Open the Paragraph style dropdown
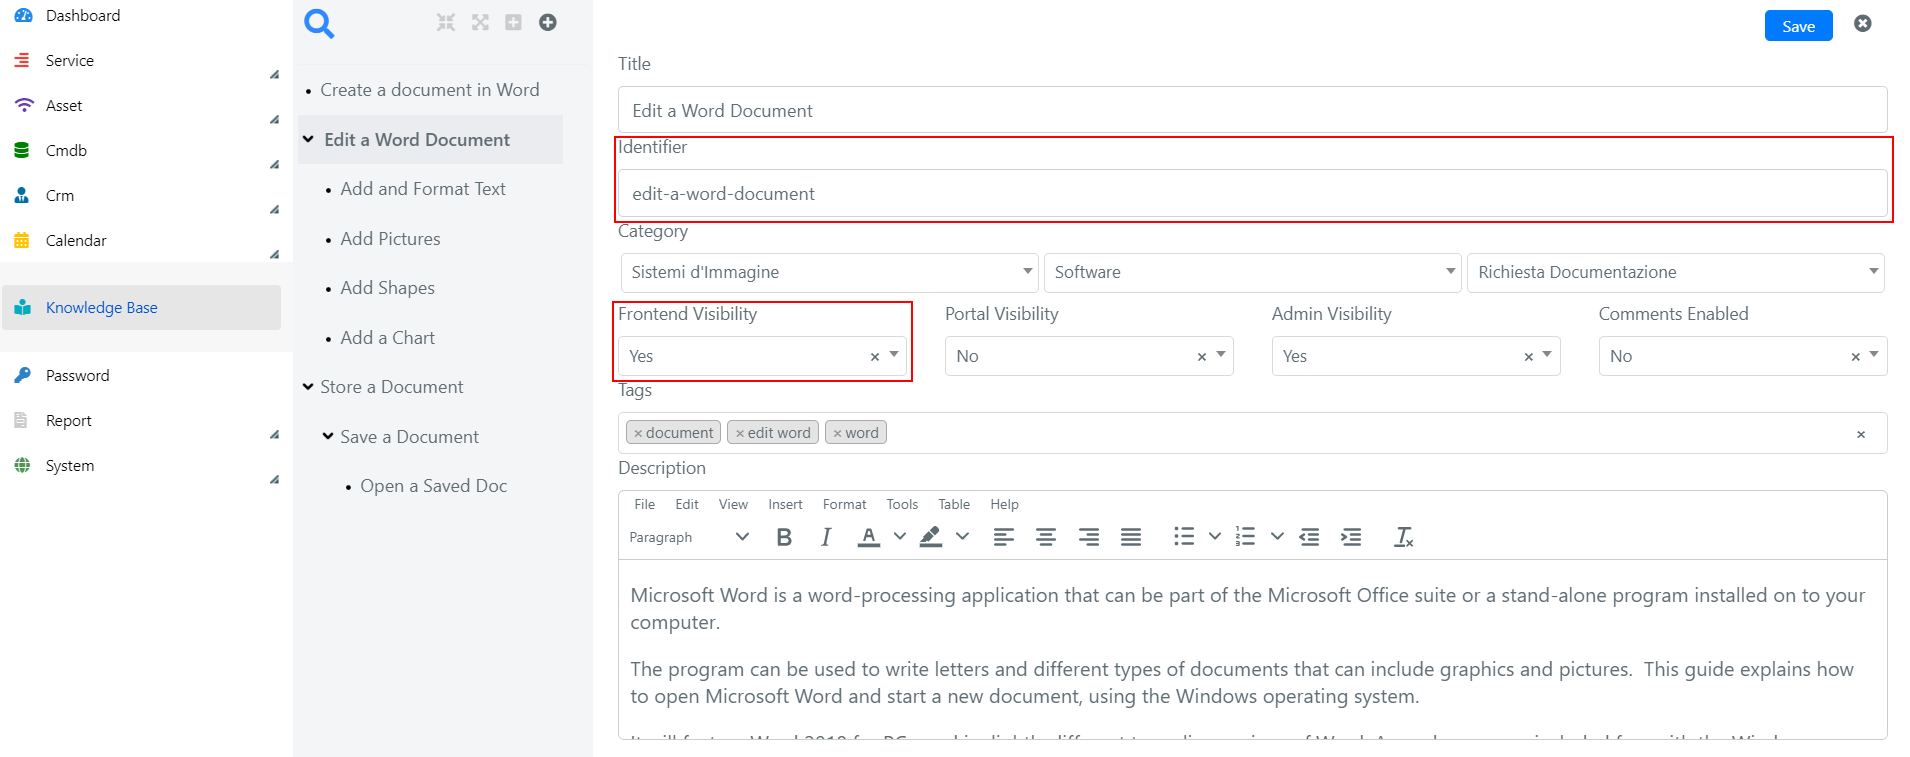 point(689,537)
